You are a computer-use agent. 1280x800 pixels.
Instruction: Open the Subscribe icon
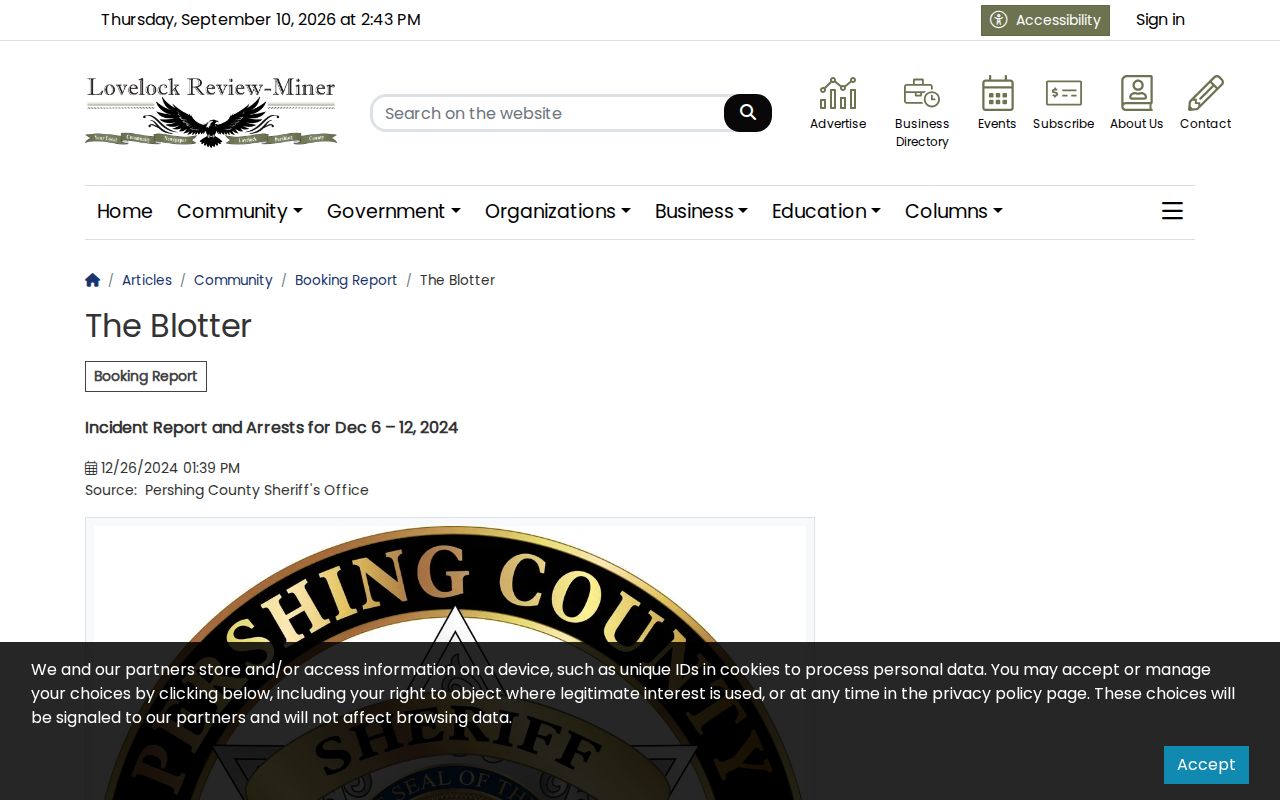(1063, 93)
